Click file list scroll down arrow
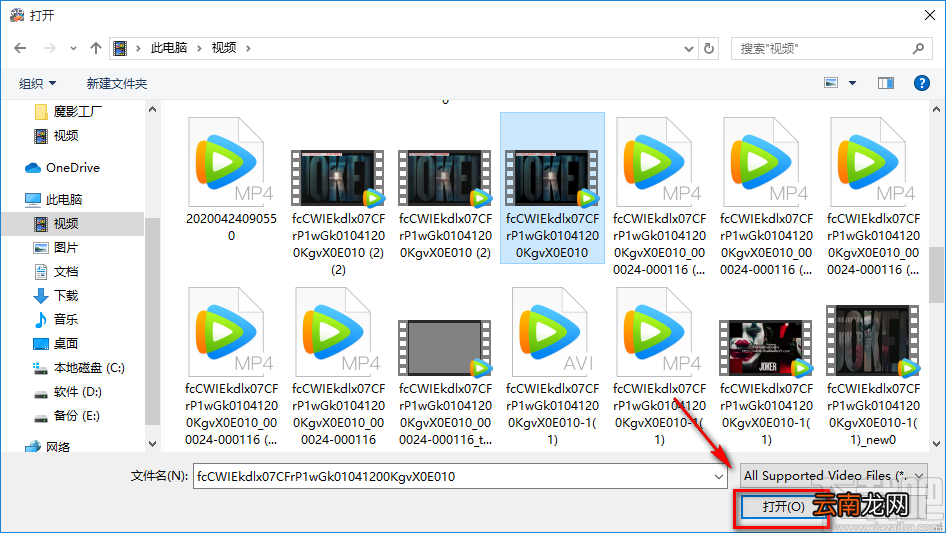The width and height of the screenshot is (946, 533). click(x=936, y=444)
